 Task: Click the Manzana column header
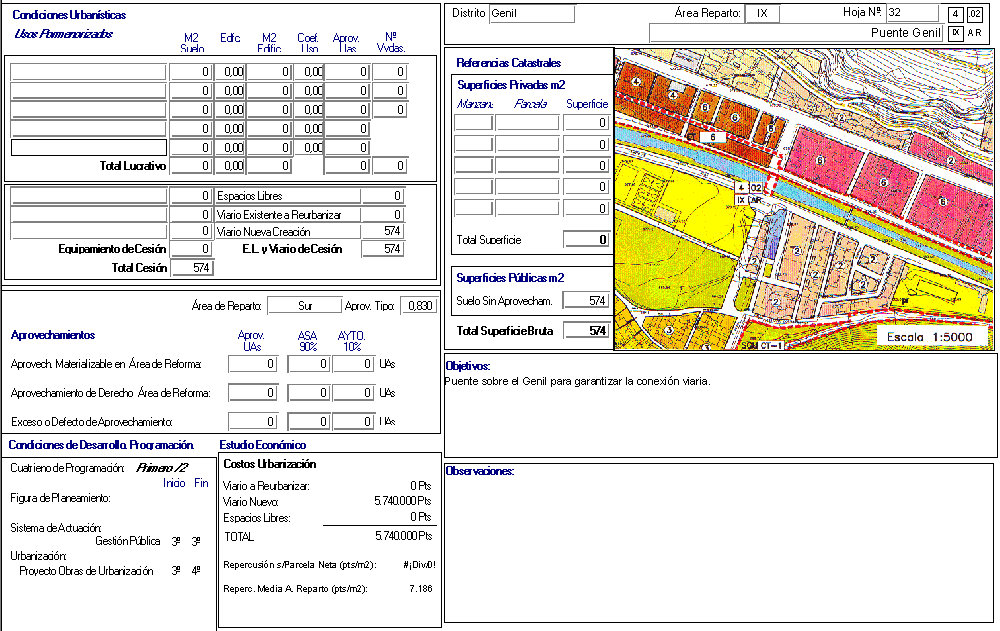[x=475, y=104]
